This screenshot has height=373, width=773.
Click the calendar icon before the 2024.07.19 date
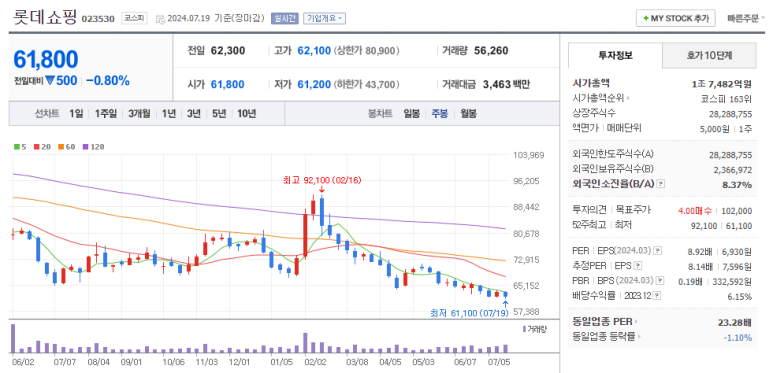click(x=160, y=19)
